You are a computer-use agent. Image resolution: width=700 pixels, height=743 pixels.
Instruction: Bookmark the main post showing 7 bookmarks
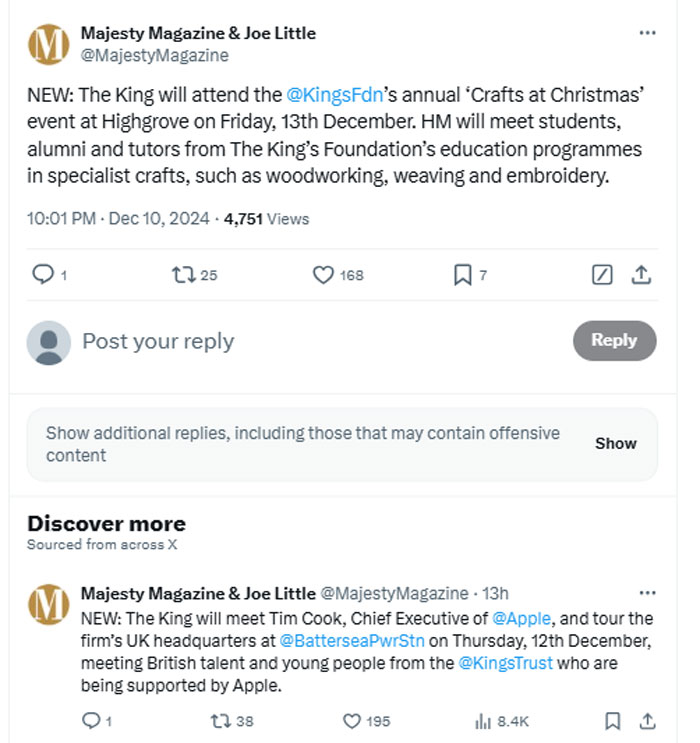tap(463, 275)
